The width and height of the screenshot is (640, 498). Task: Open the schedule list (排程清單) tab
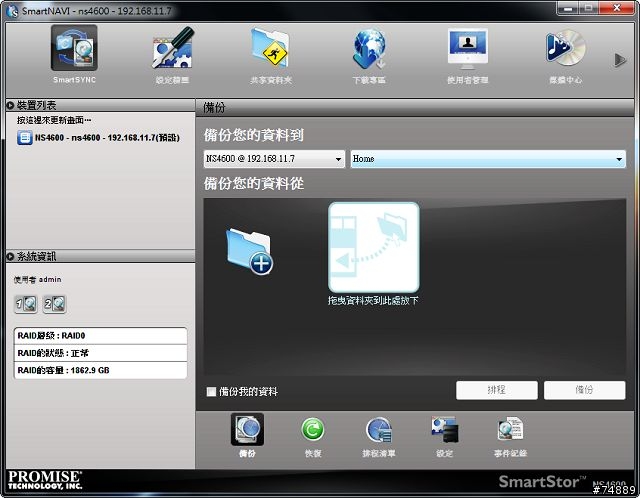coord(379,435)
